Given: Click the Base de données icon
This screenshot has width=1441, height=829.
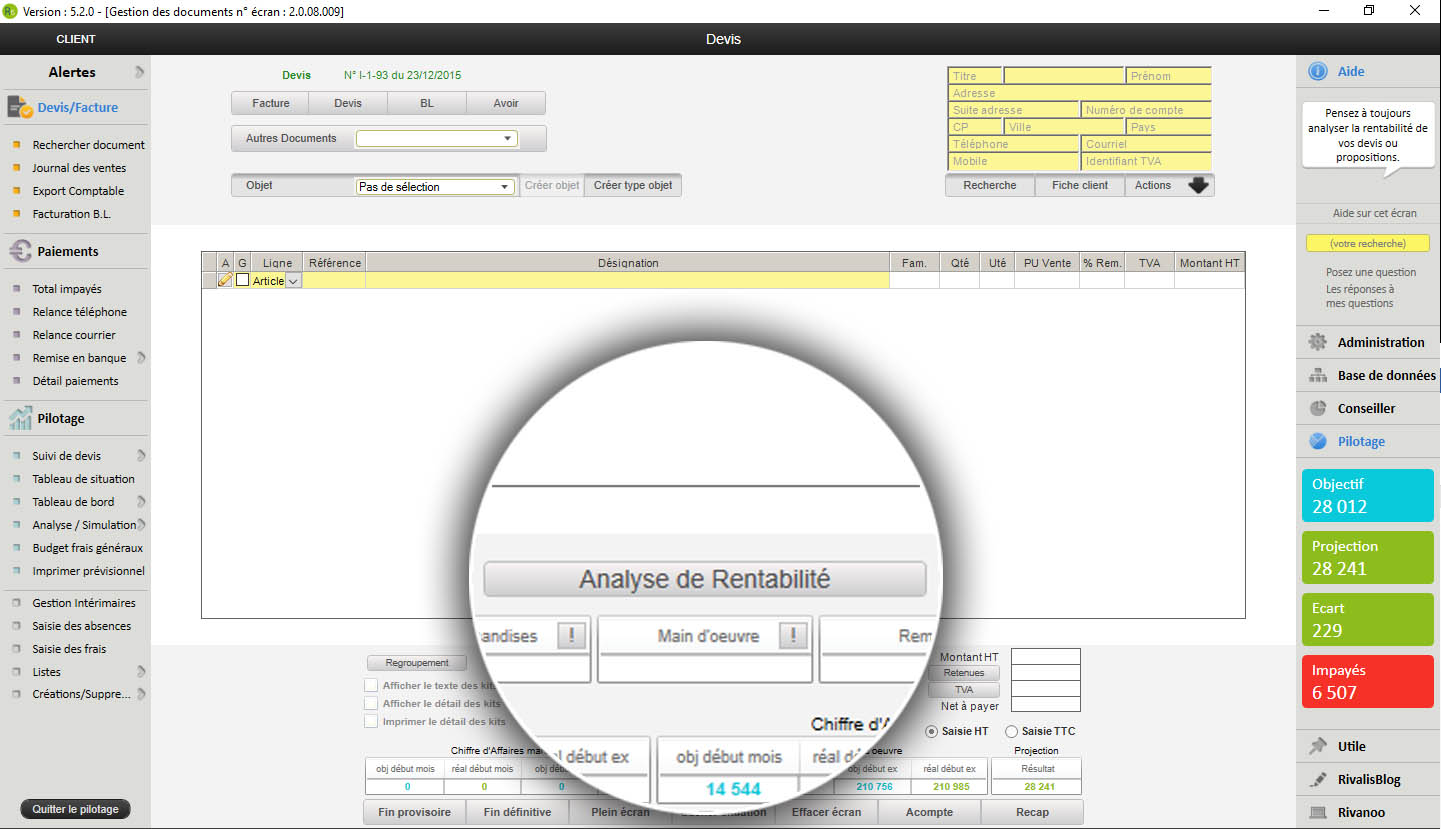Looking at the screenshot, I should [x=1318, y=376].
